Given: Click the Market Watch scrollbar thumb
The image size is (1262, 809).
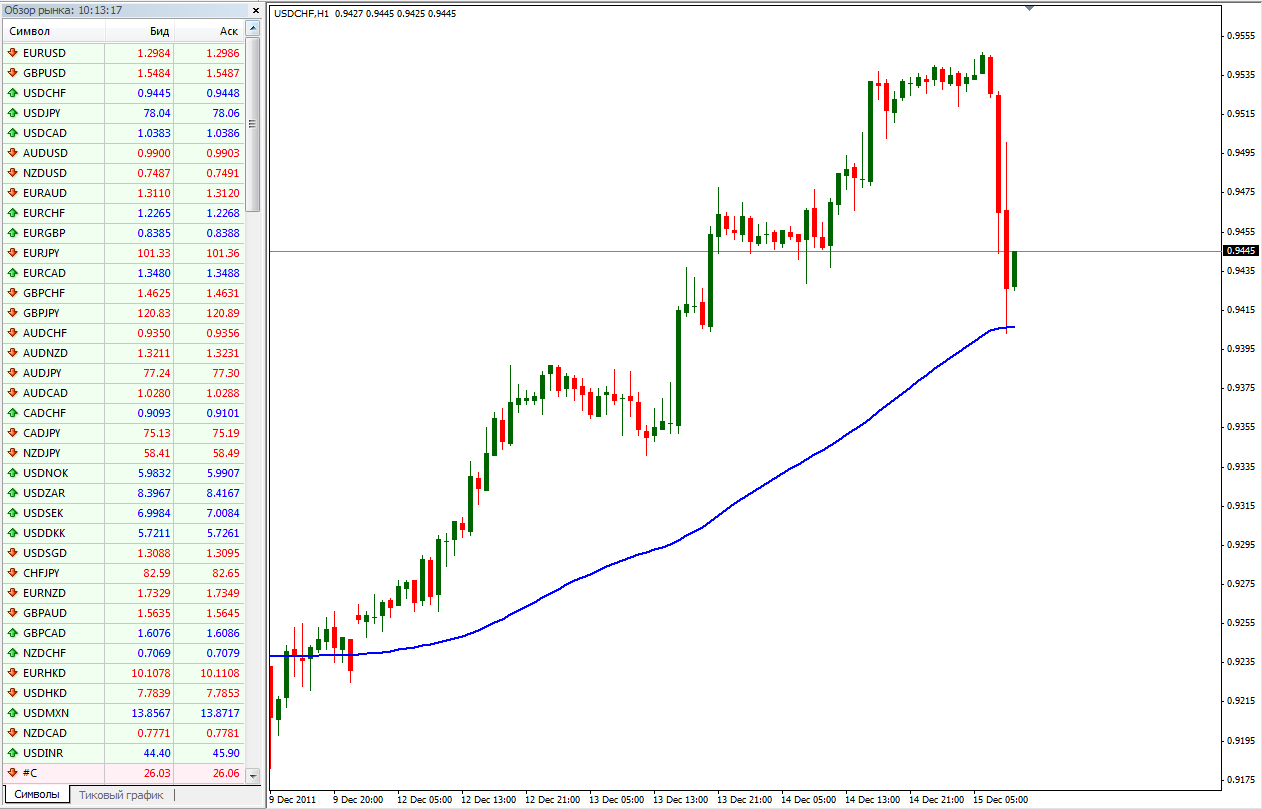Looking at the screenshot, I should coord(253,125).
